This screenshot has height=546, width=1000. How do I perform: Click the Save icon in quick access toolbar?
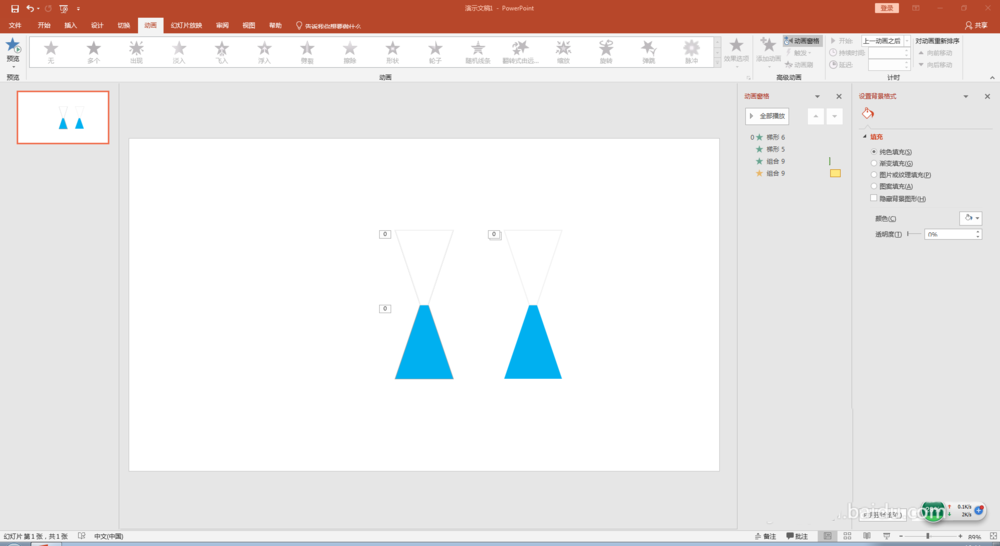pos(14,8)
